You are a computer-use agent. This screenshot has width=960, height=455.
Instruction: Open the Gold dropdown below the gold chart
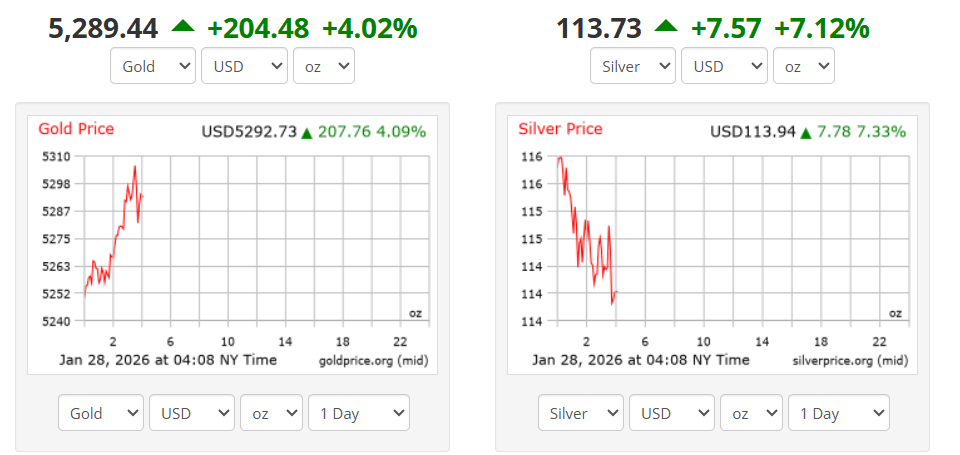101,413
